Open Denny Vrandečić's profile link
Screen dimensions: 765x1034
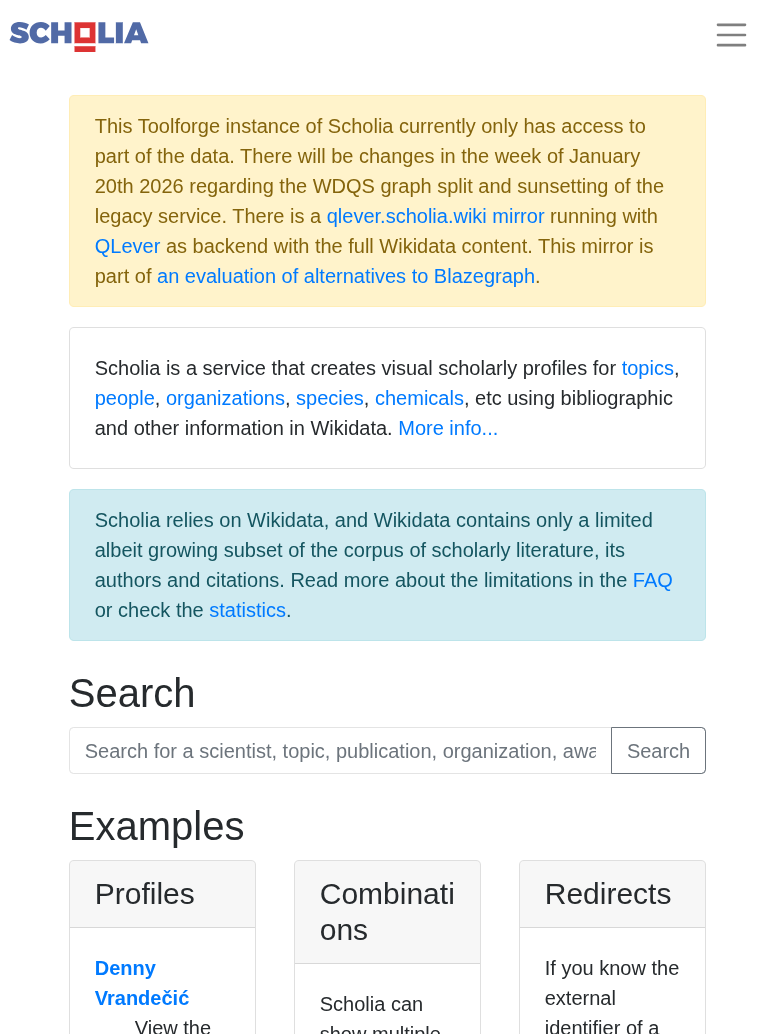click(x=142, y=983)
